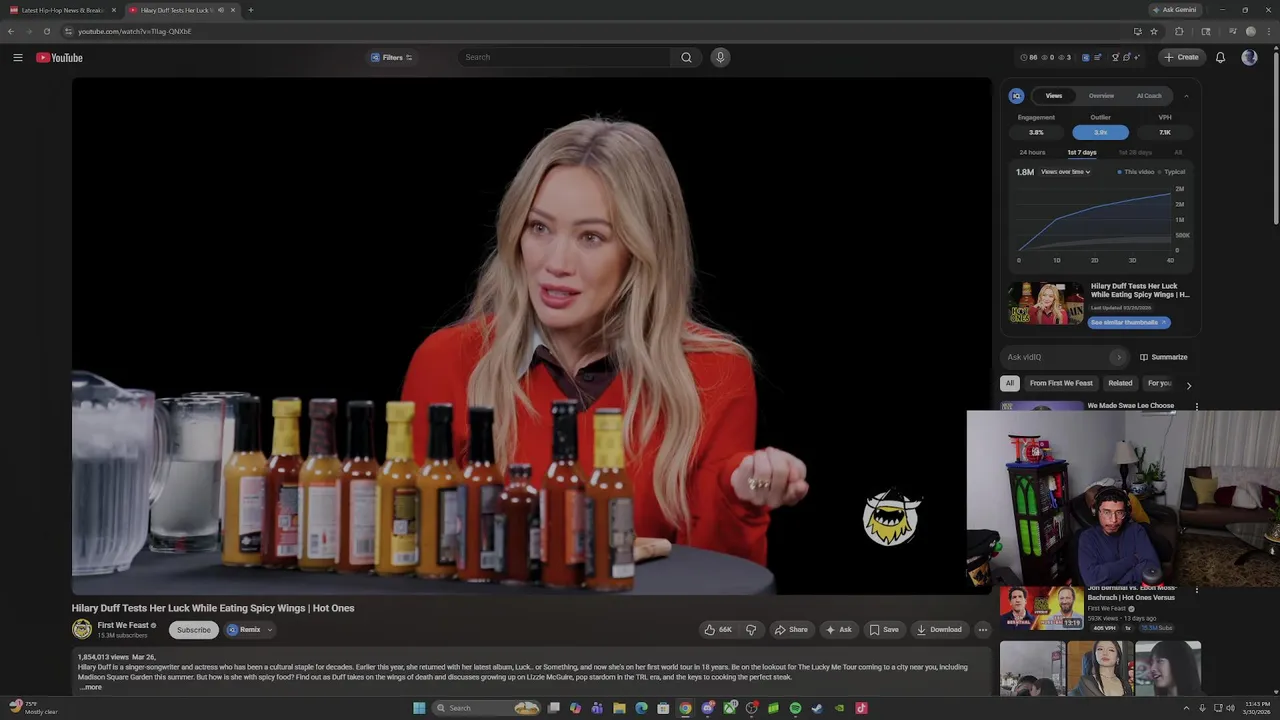Click the Remix button
This screenshot has height=720, width=1280.
click(x=244, y=630)
